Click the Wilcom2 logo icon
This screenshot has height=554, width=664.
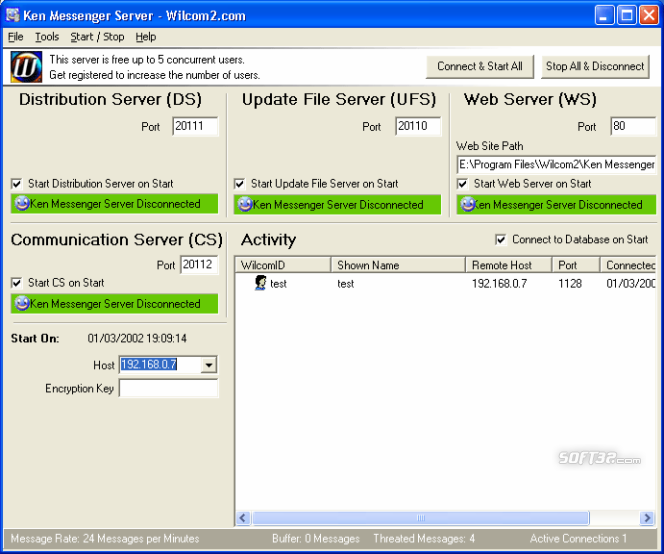26,67
